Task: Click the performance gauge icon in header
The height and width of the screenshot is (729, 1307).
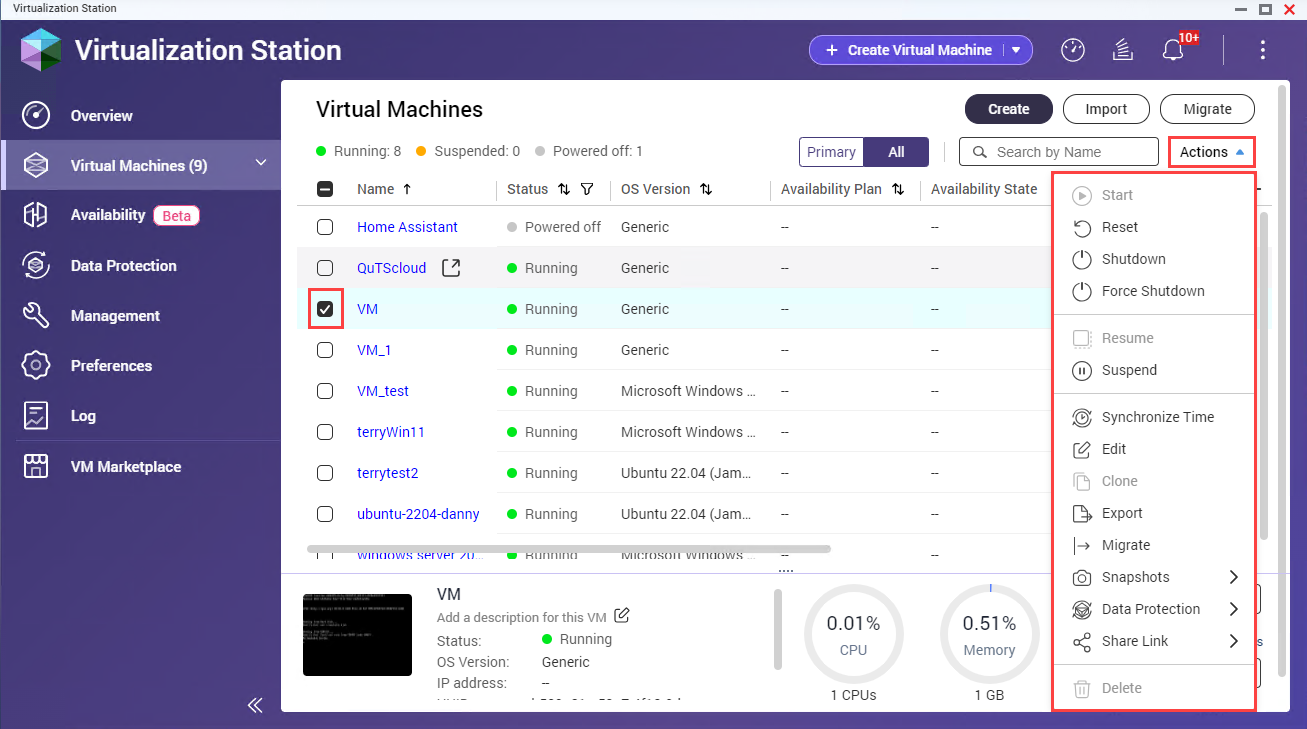Action: coord(1073,50)
